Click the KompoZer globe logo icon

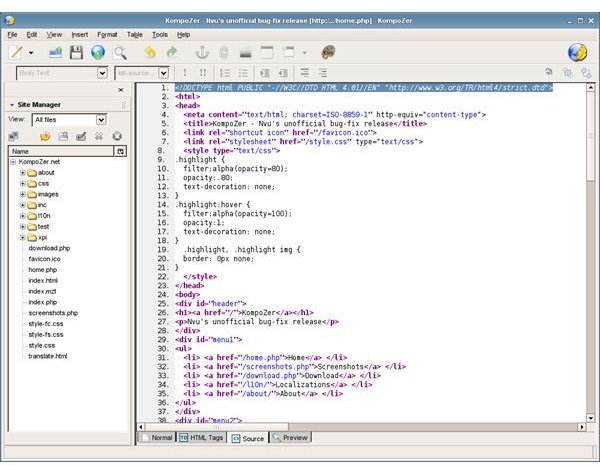[577, 53]
